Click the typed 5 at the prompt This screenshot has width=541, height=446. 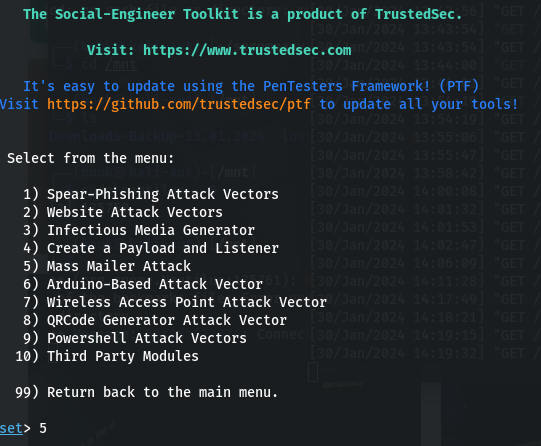coord(43,428)
